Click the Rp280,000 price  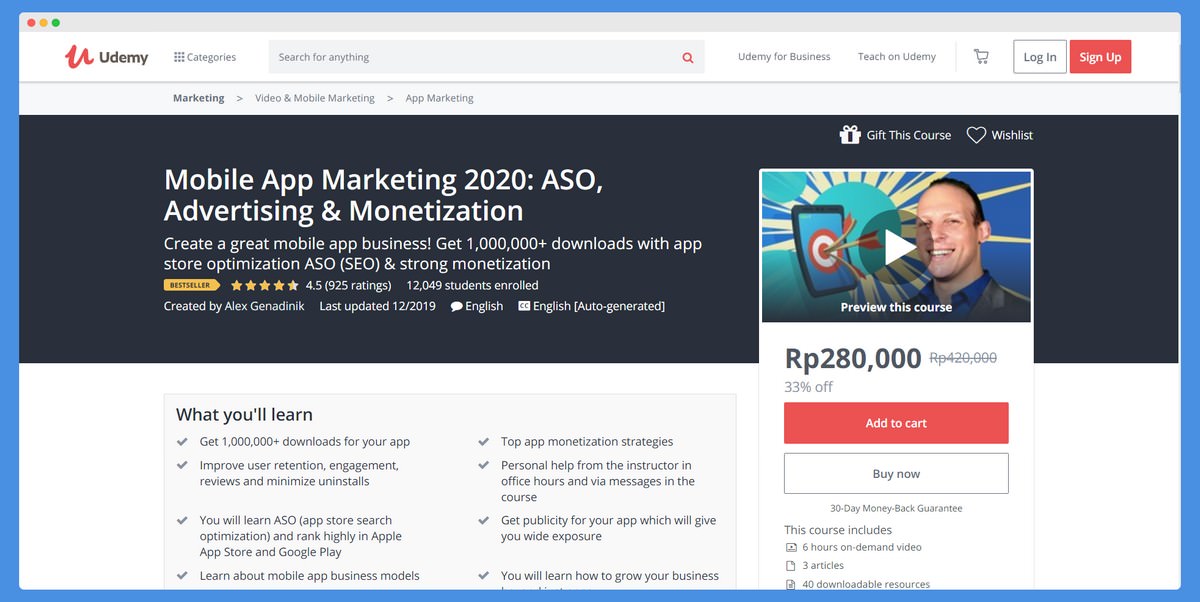click(x=853, y=358)
